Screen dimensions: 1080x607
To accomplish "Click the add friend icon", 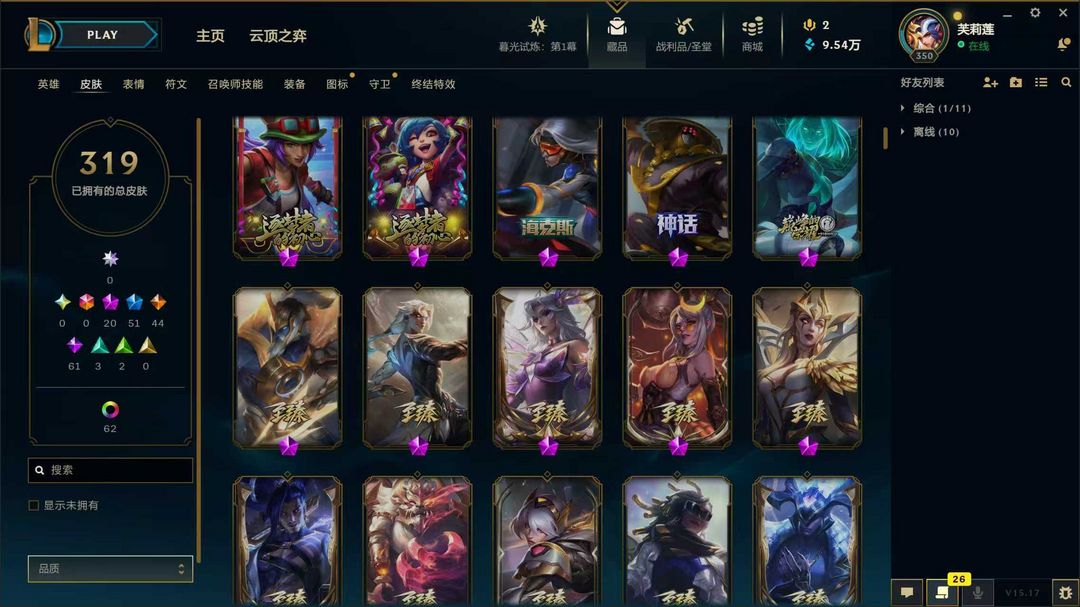I will (990, 83).
